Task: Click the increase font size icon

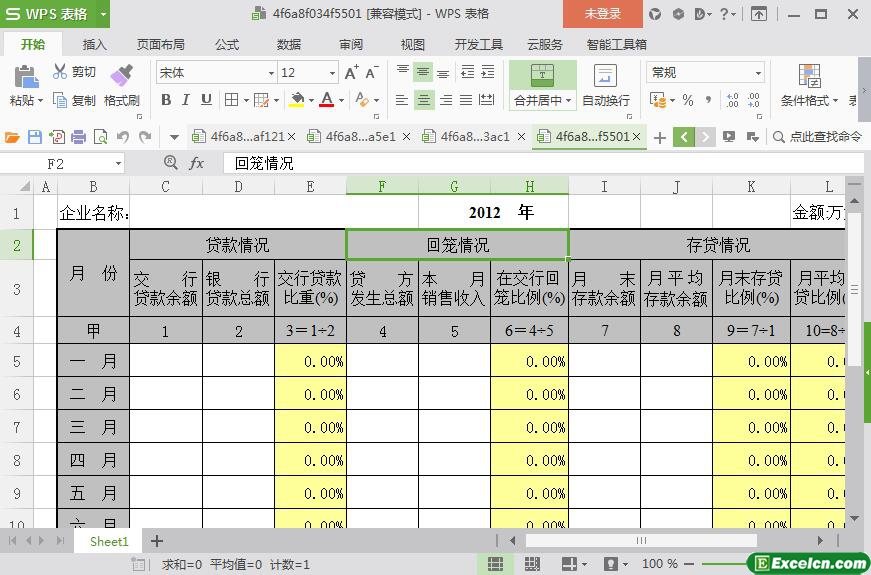Action: (x=351, y=73)
